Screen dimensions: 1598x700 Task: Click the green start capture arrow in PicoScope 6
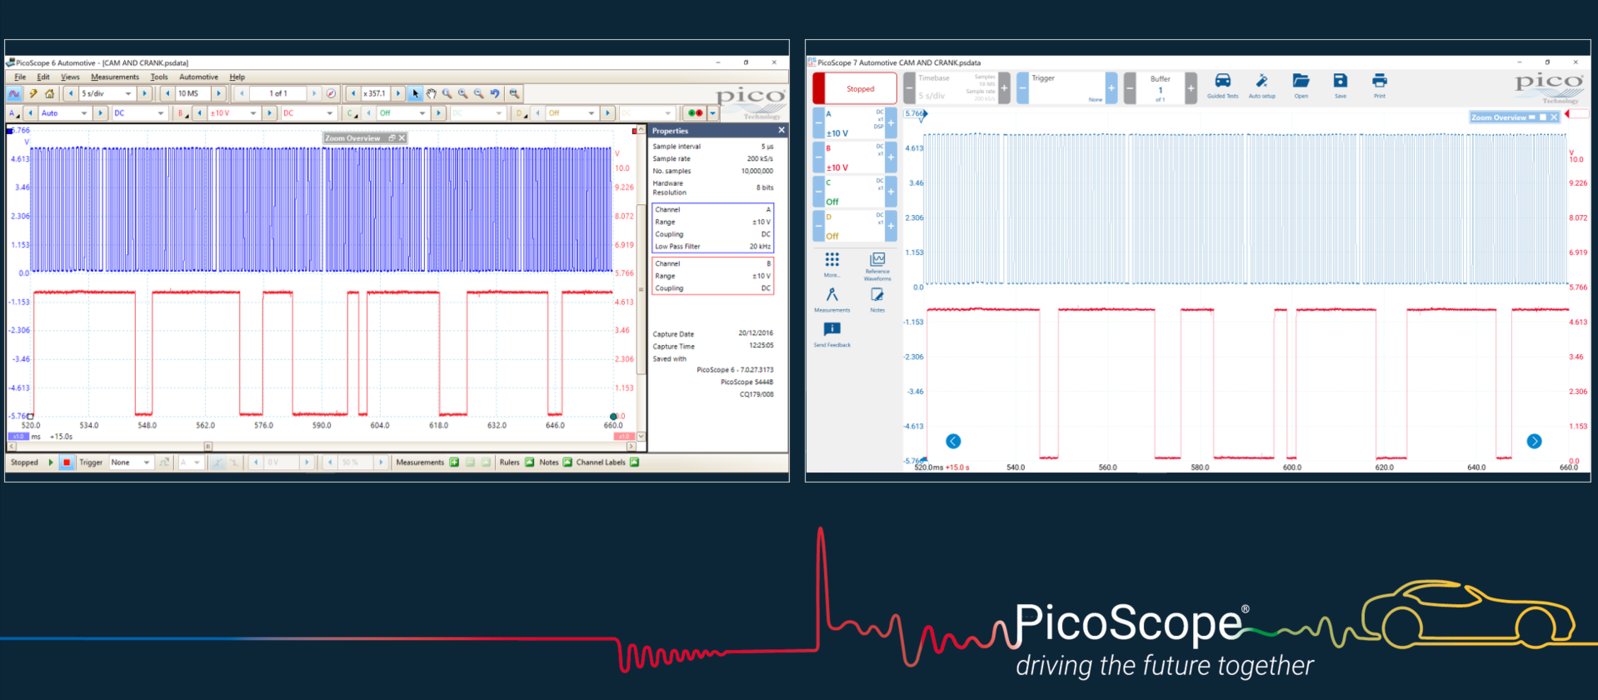tap(51, 463)
